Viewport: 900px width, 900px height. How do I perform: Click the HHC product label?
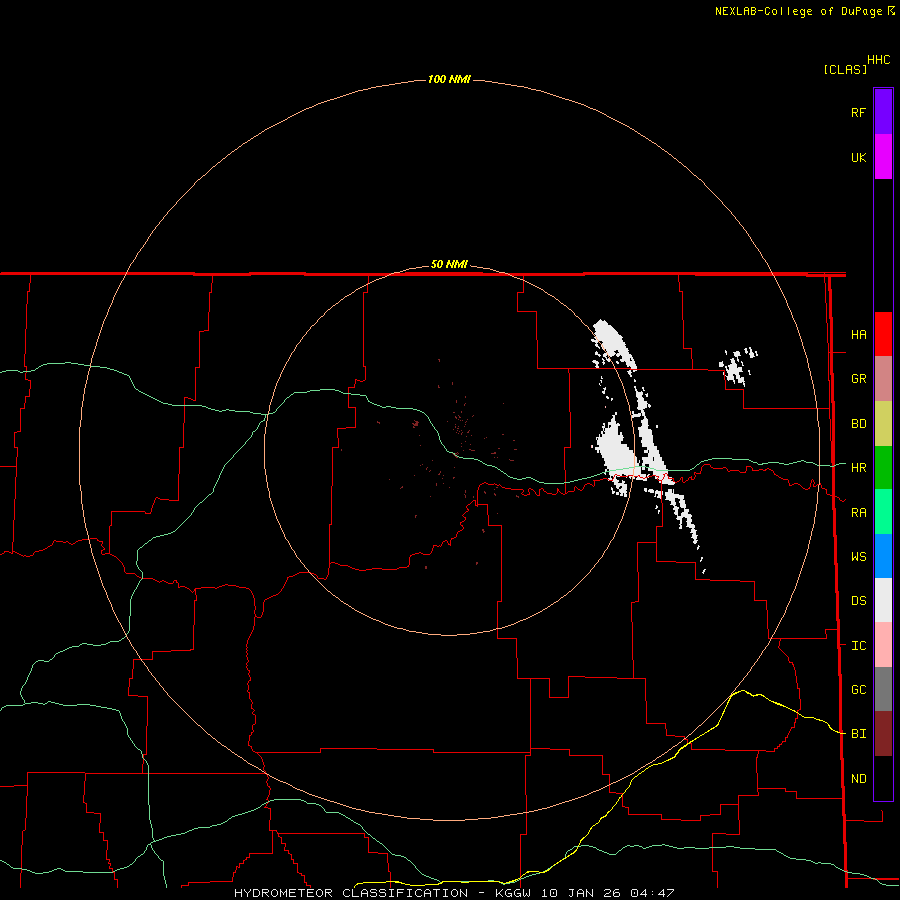[878, 60]
